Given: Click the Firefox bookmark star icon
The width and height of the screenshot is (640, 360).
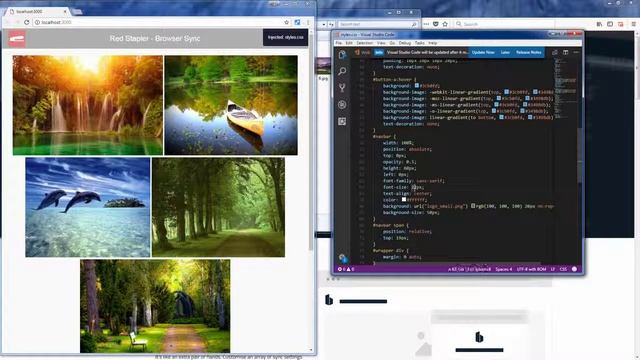Looking at the screenshot, I should (445, 24).
